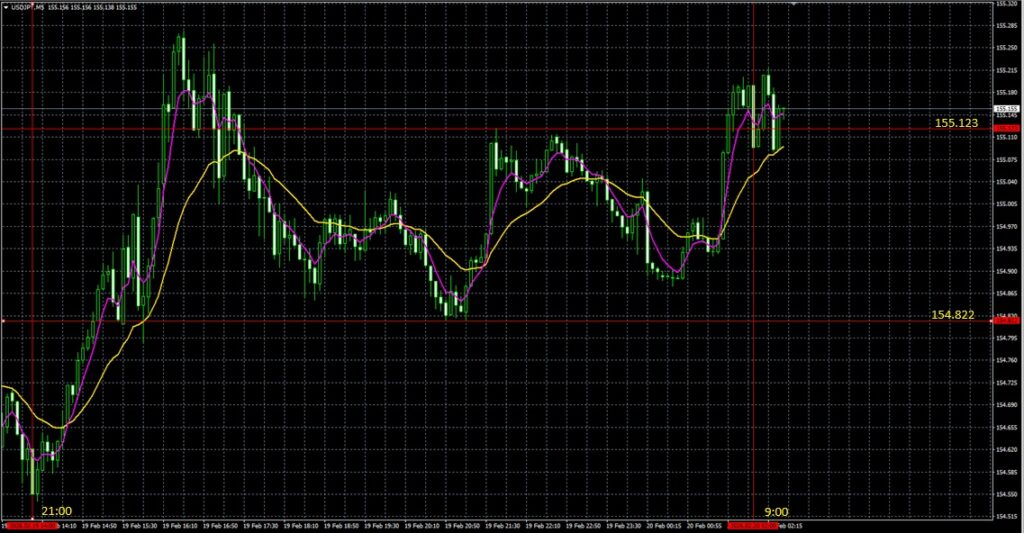The height and width of the screenshot is (533, 1024).
Task: Click the 19 Feb 14:50 time axis label
Action: (101, 526)
